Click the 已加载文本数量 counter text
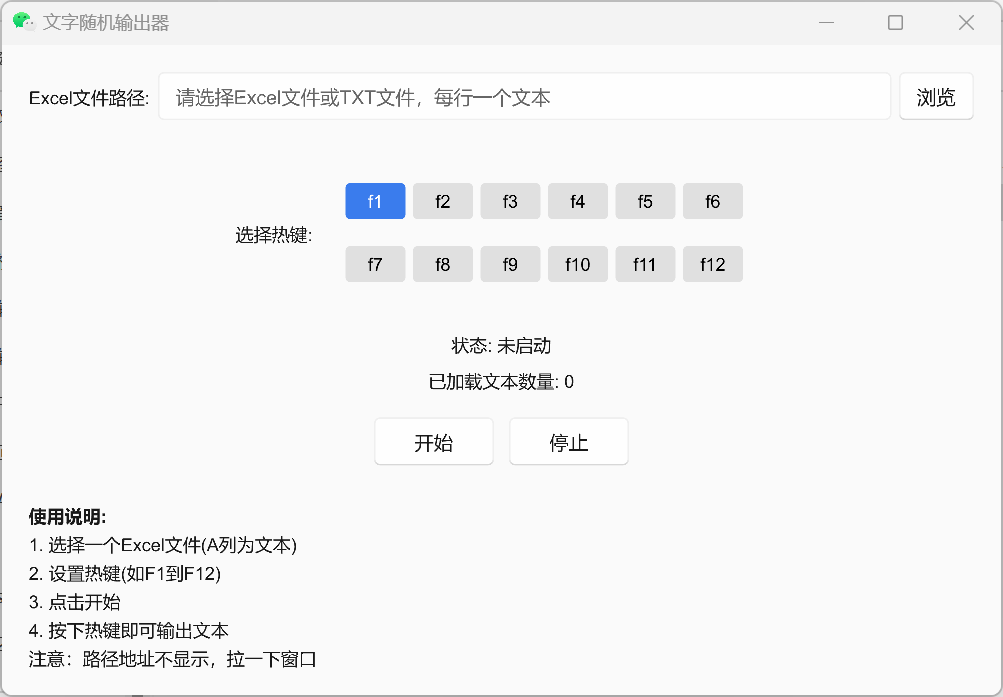The height and width of the screenshot is (697, 1003). click(x=501, y=381)
